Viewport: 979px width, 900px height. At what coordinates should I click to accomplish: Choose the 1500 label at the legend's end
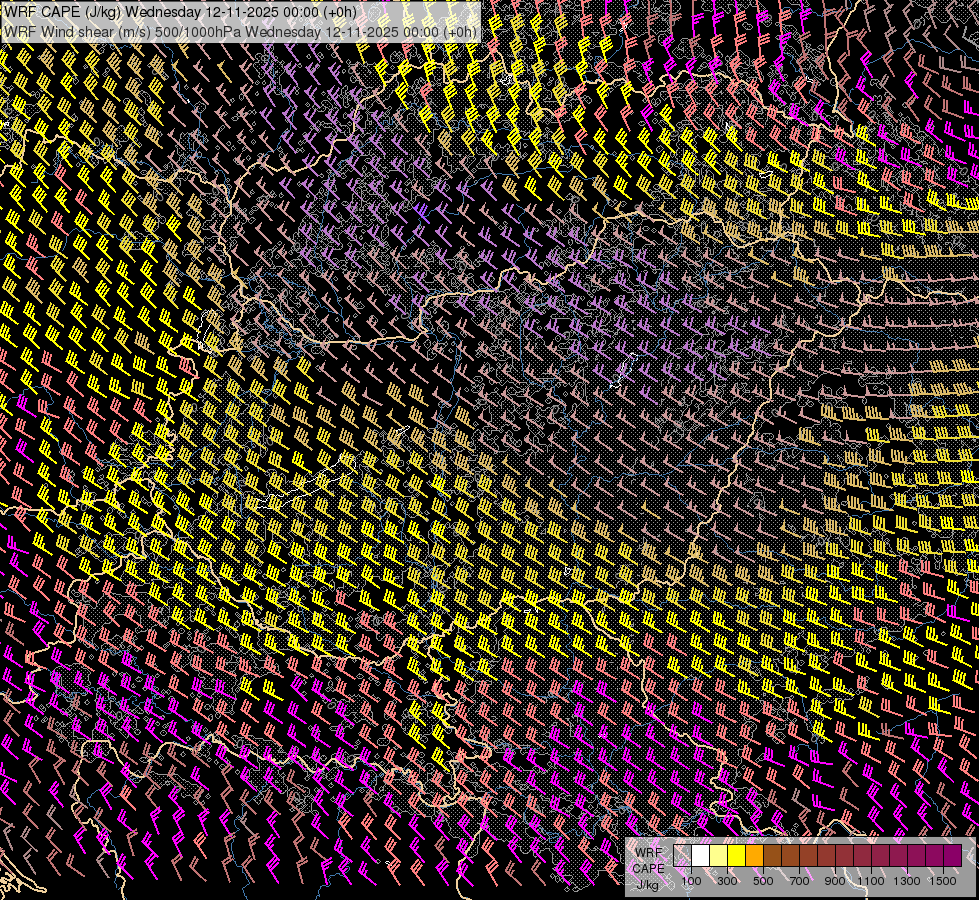[x=942, y=881]
